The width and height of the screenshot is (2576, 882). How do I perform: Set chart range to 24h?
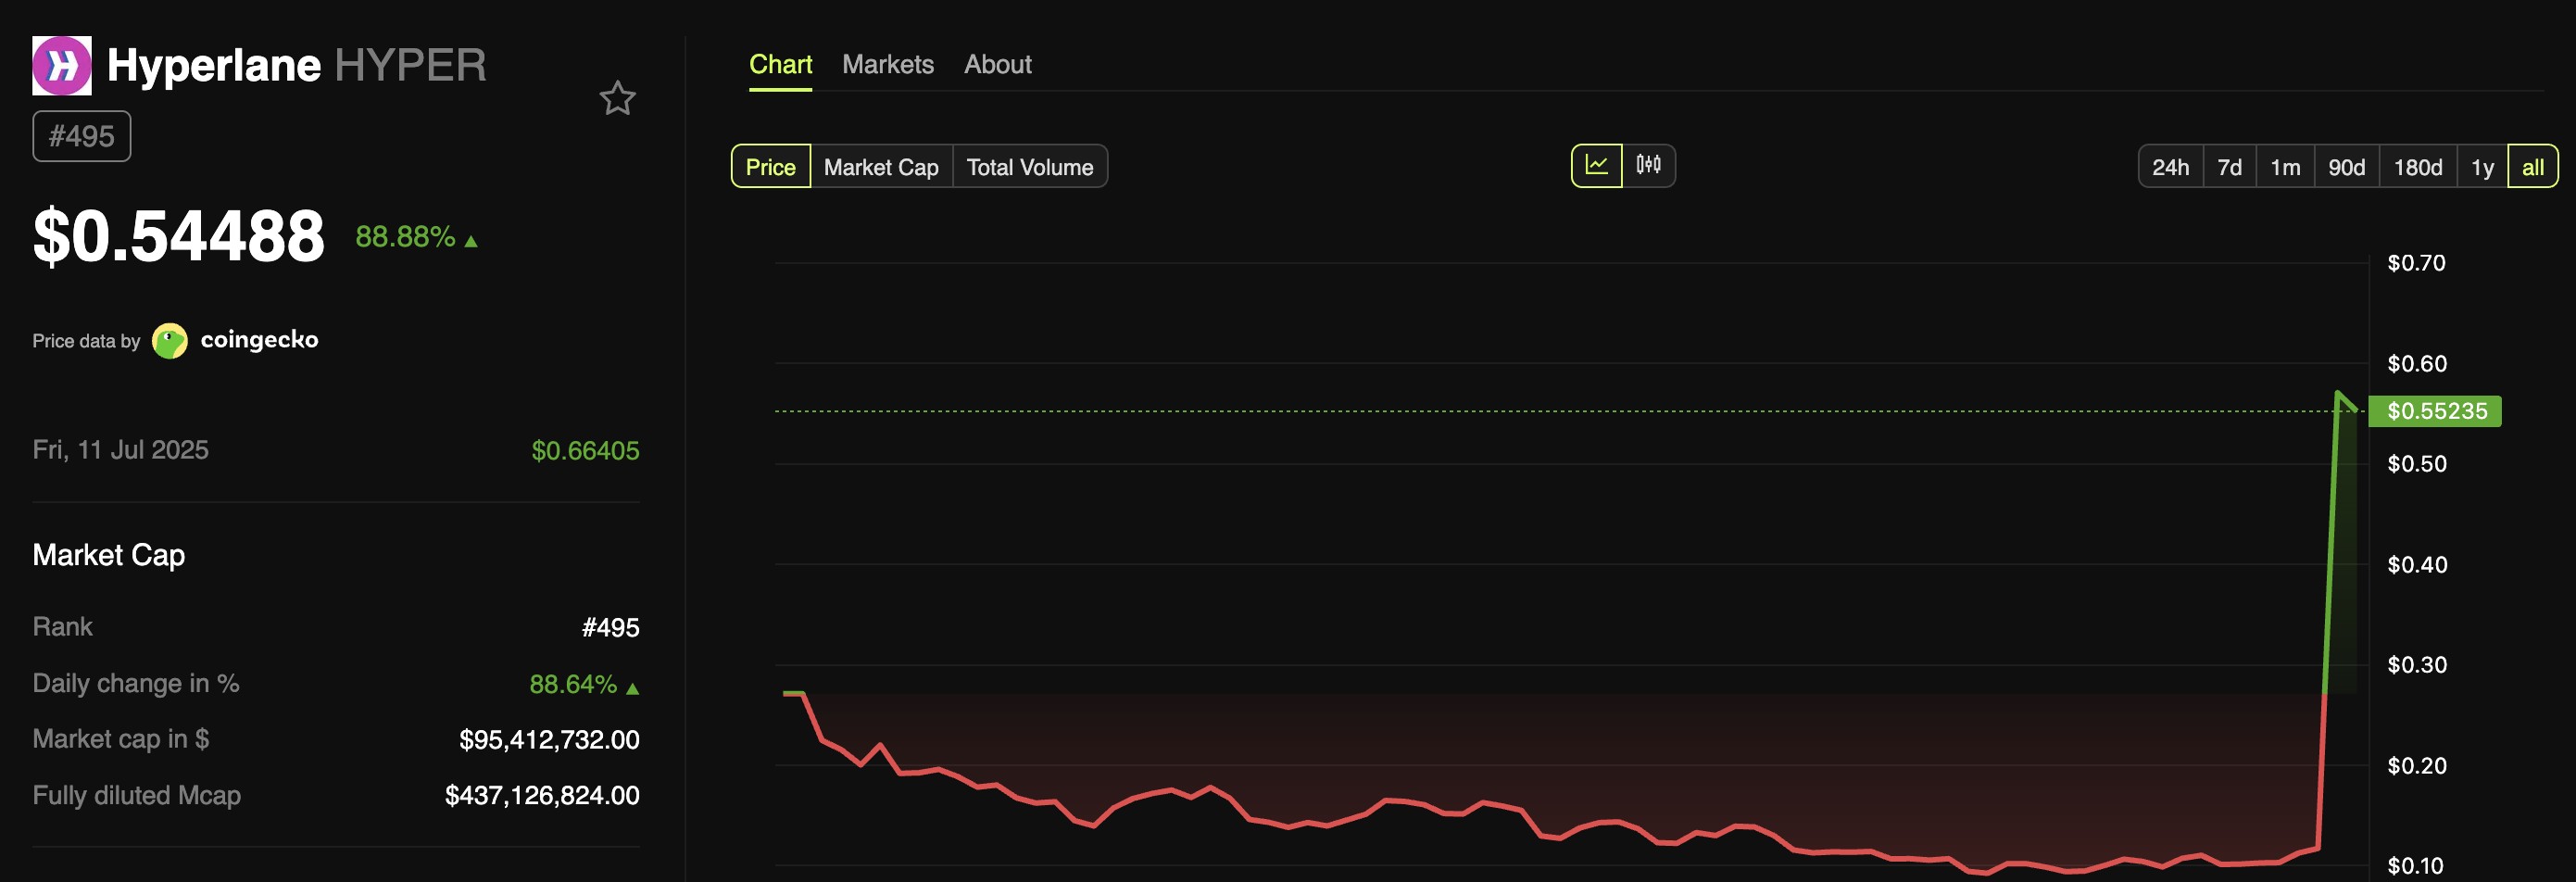tap(2170, 166)
